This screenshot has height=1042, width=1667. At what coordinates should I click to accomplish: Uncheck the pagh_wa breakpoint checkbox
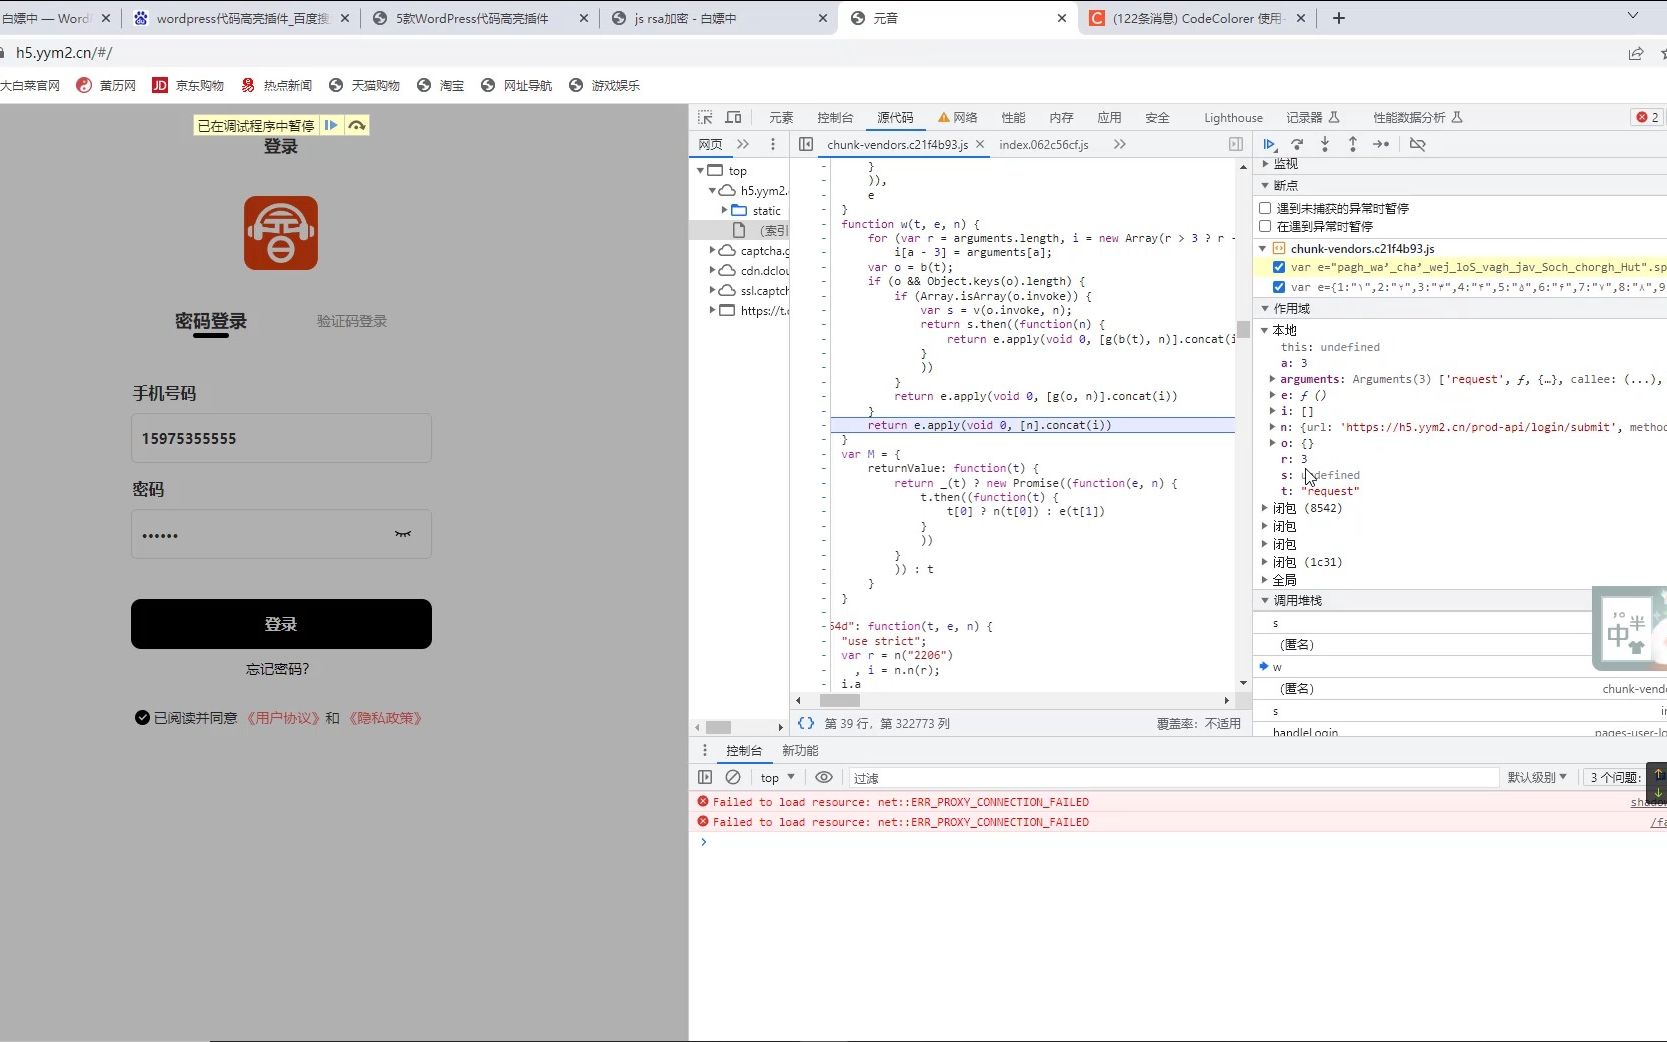(x=1279, y=267)
